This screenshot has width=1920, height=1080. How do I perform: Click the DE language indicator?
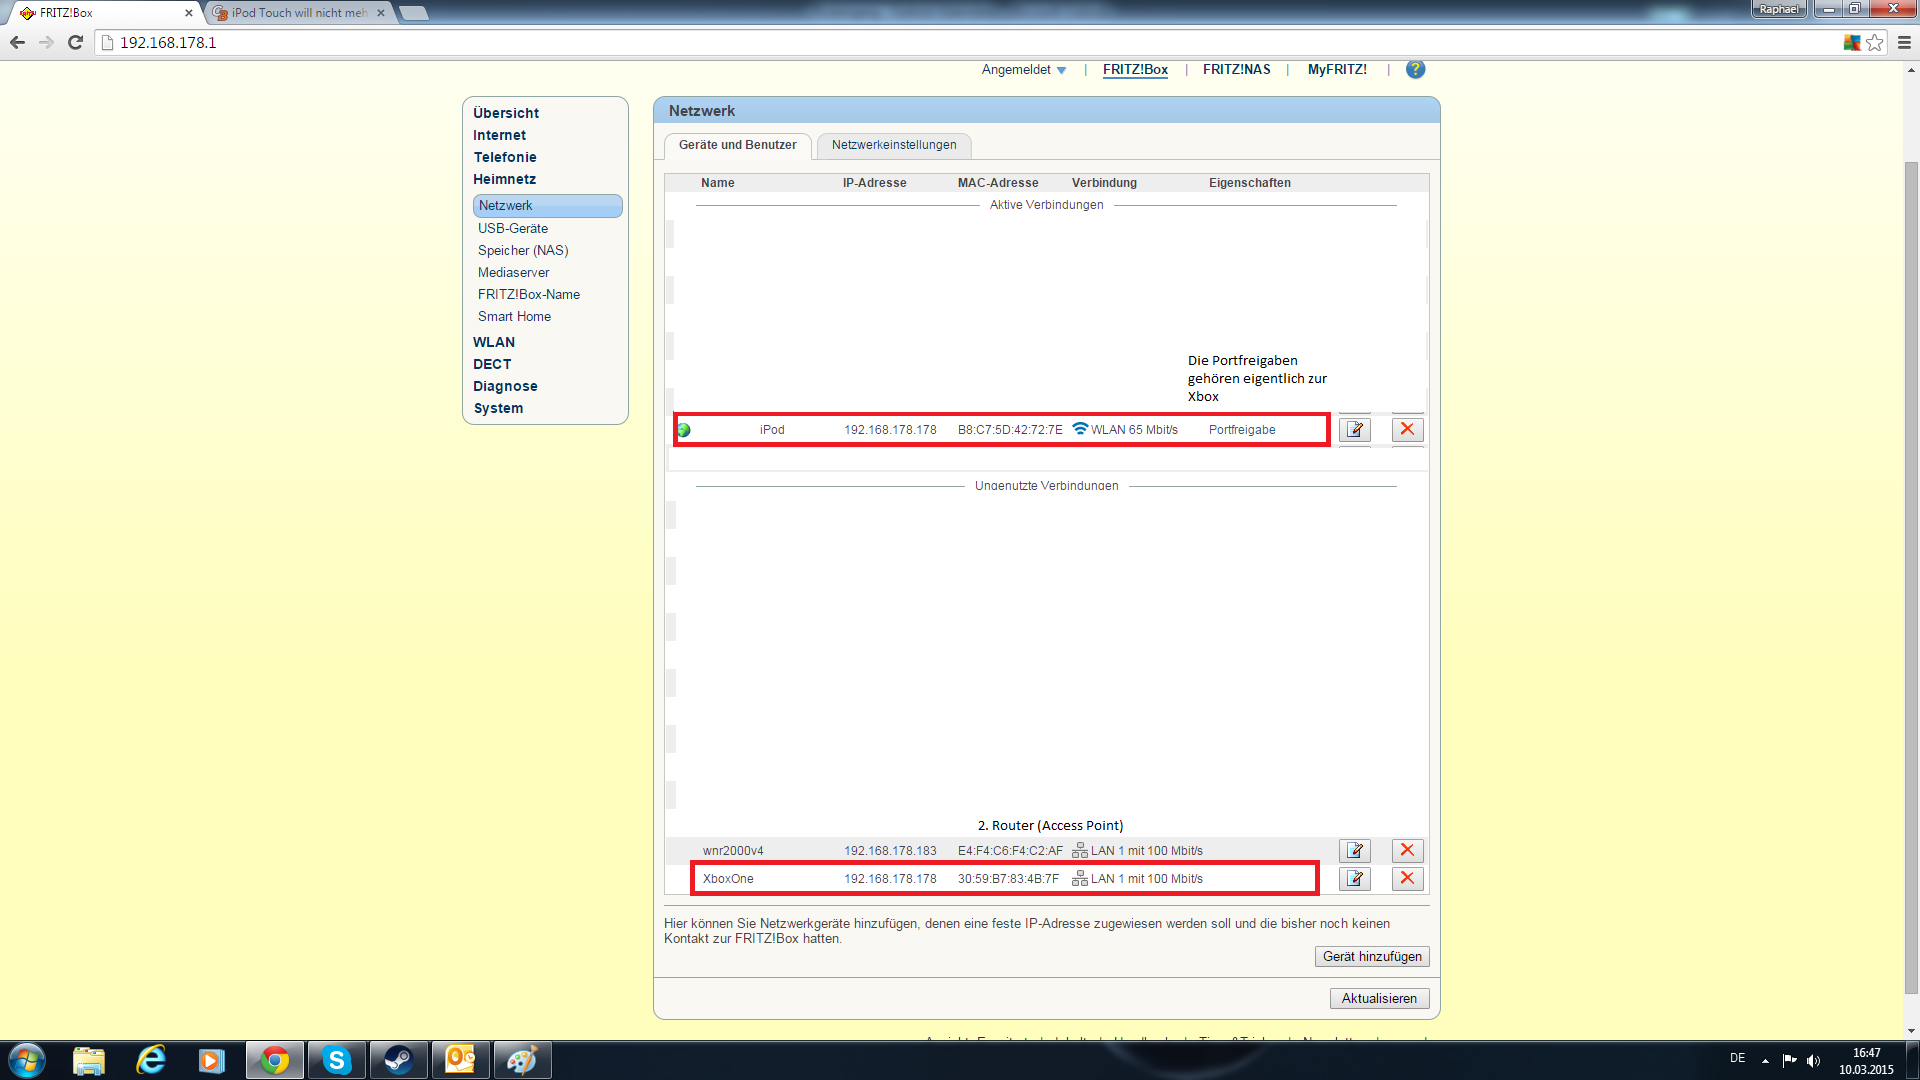1738,1058
